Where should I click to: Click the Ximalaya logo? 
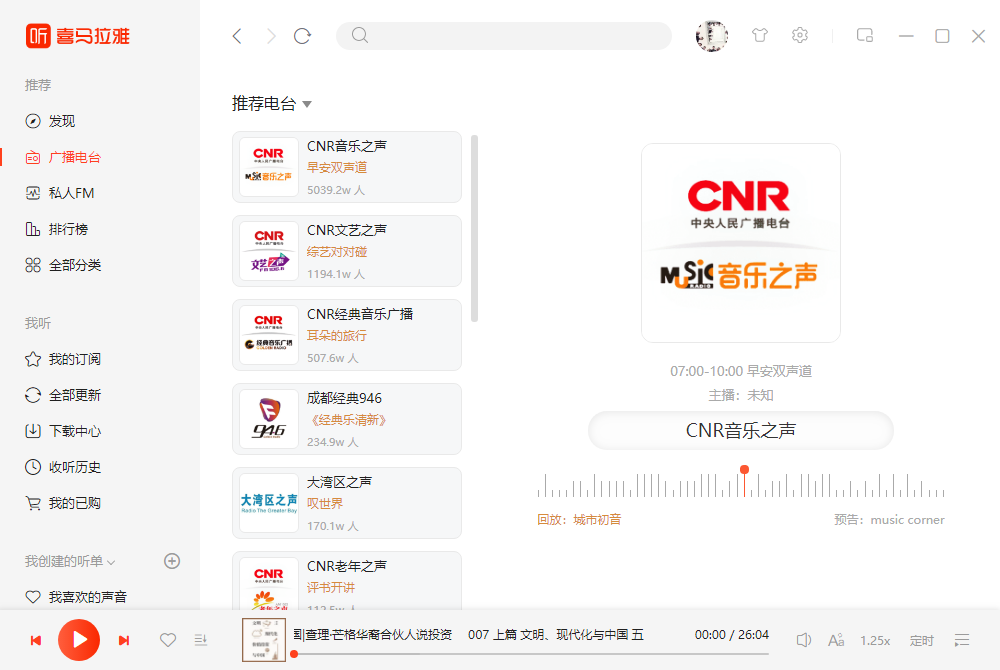point(77,36)
